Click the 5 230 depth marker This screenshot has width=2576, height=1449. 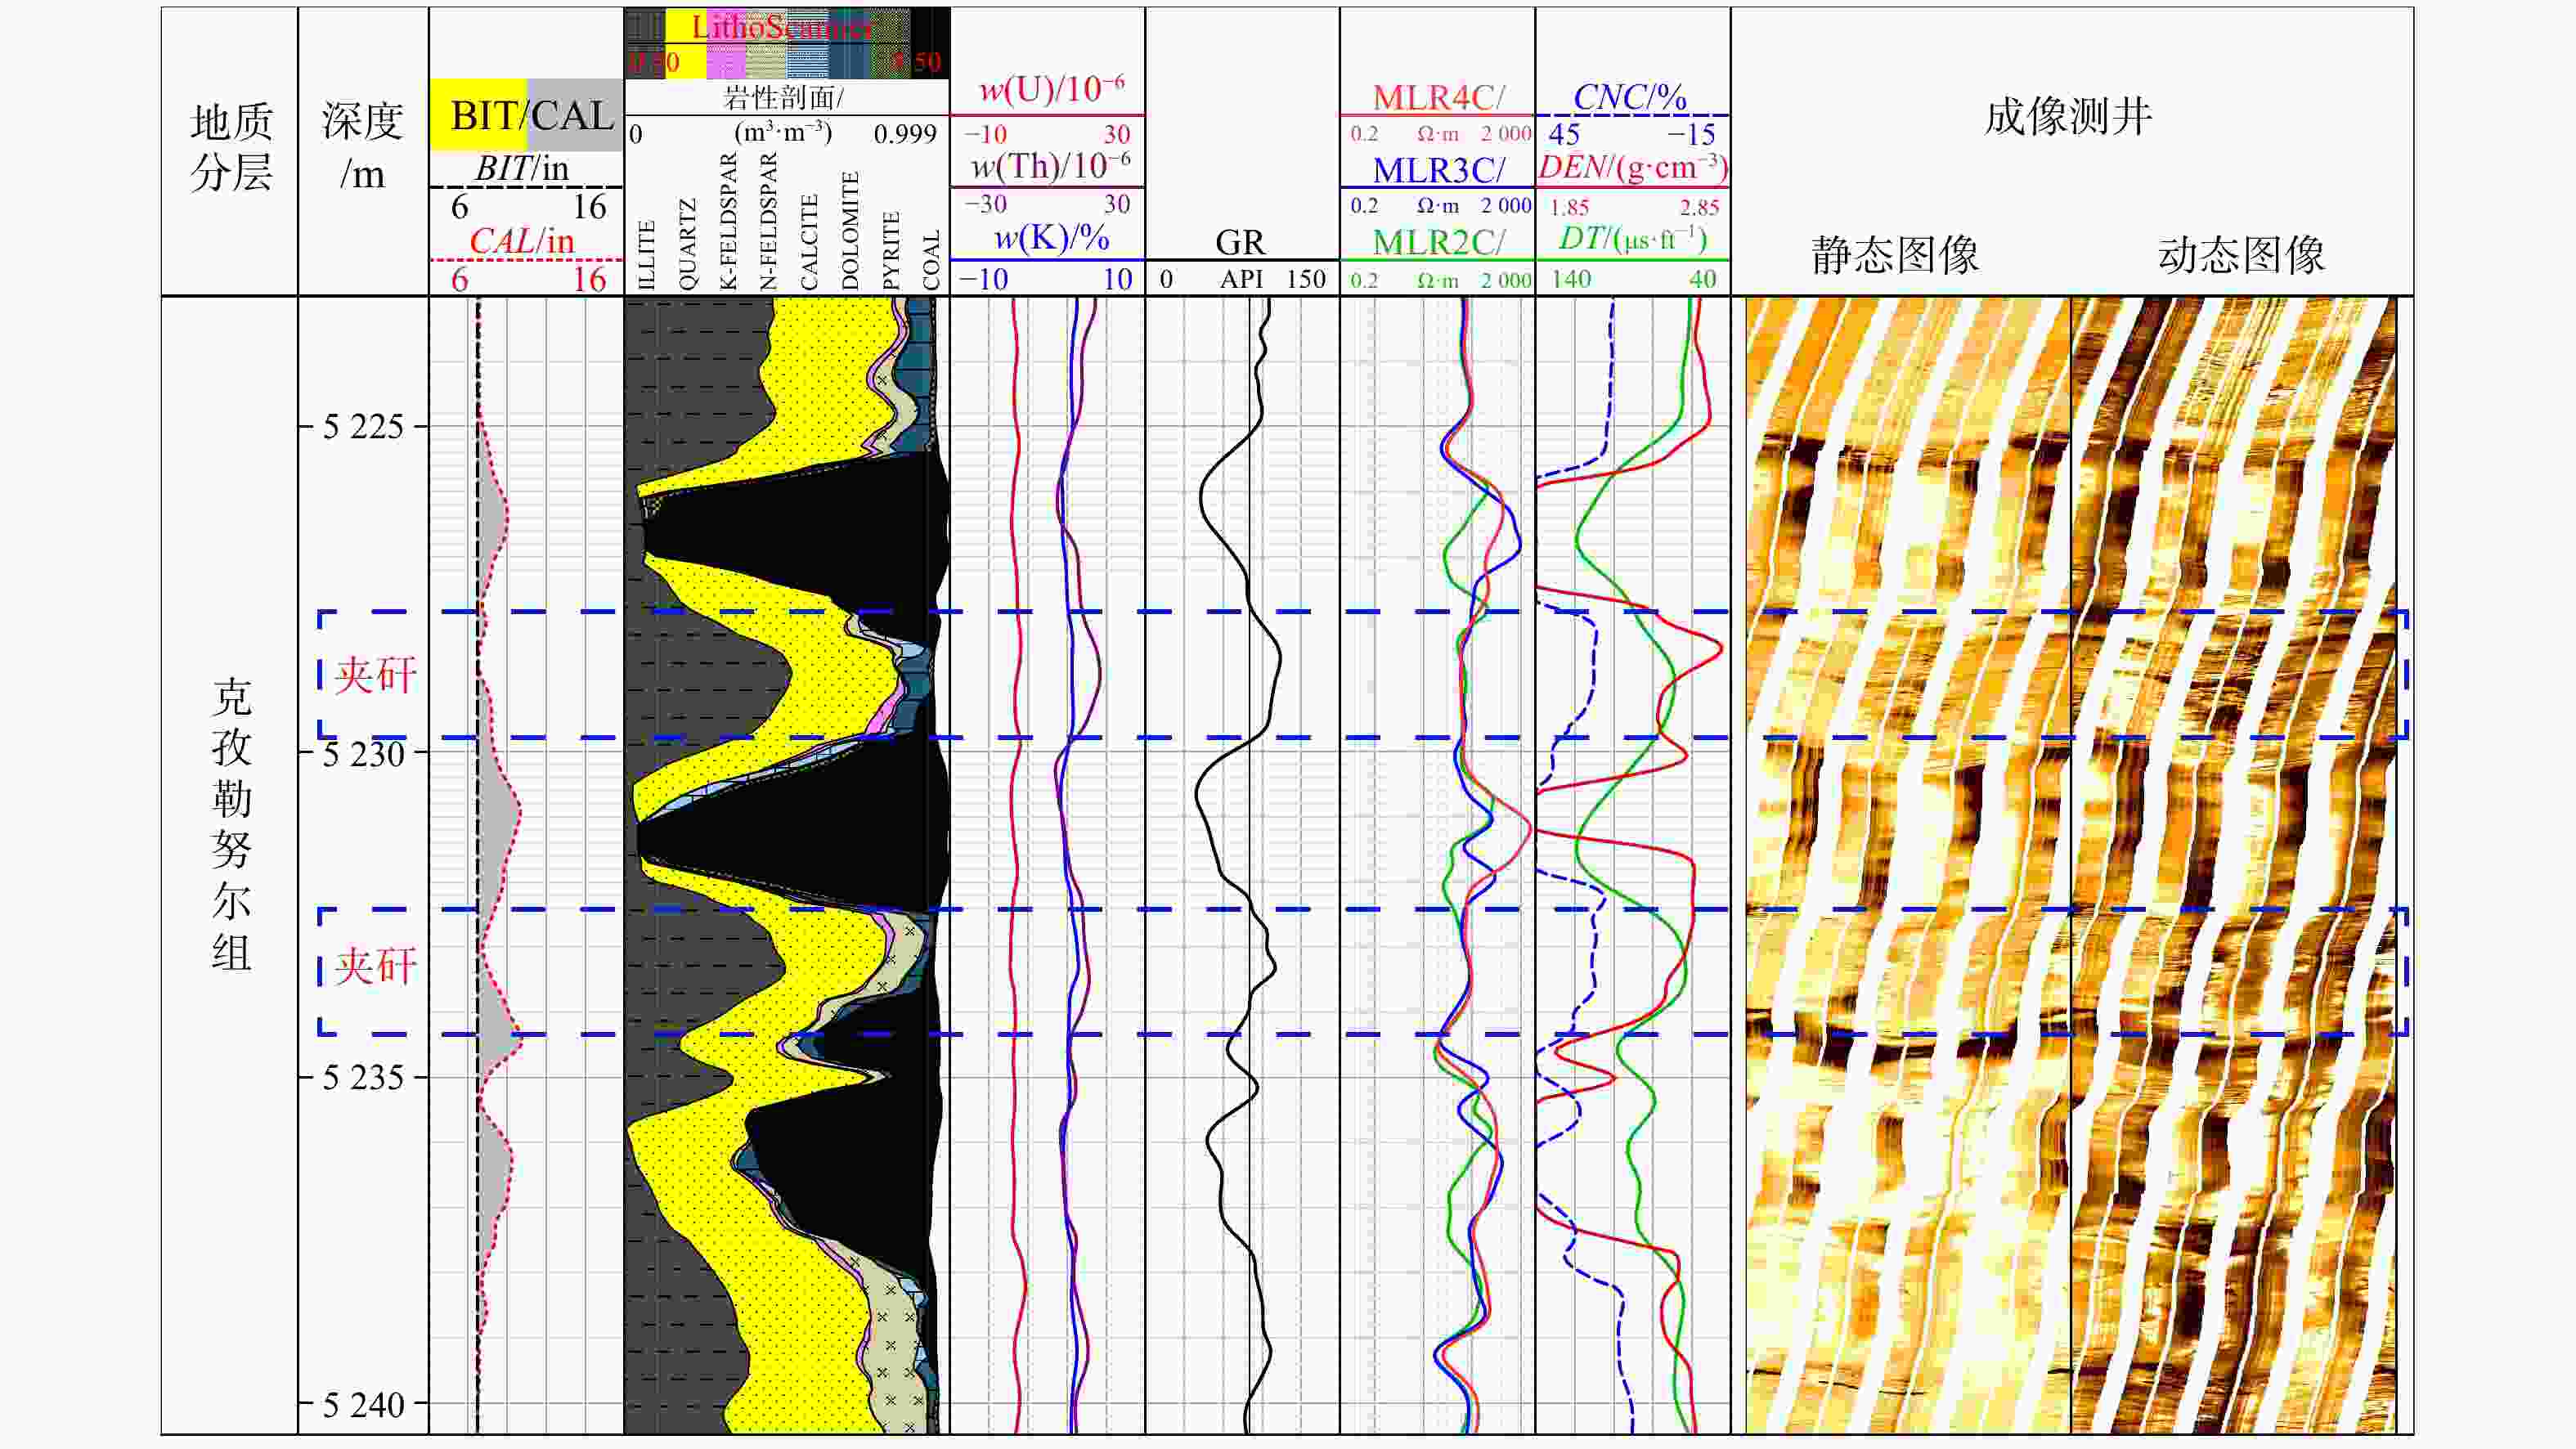[x=363, y=754]
